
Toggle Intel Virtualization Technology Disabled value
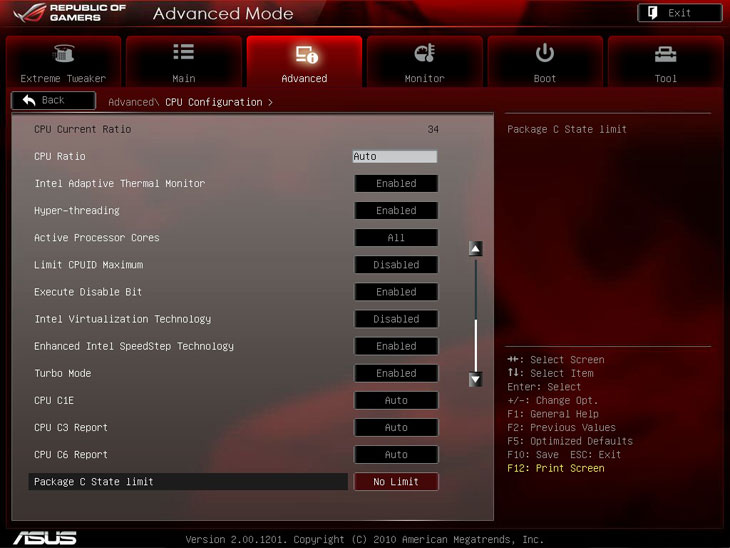coord(396,319)
